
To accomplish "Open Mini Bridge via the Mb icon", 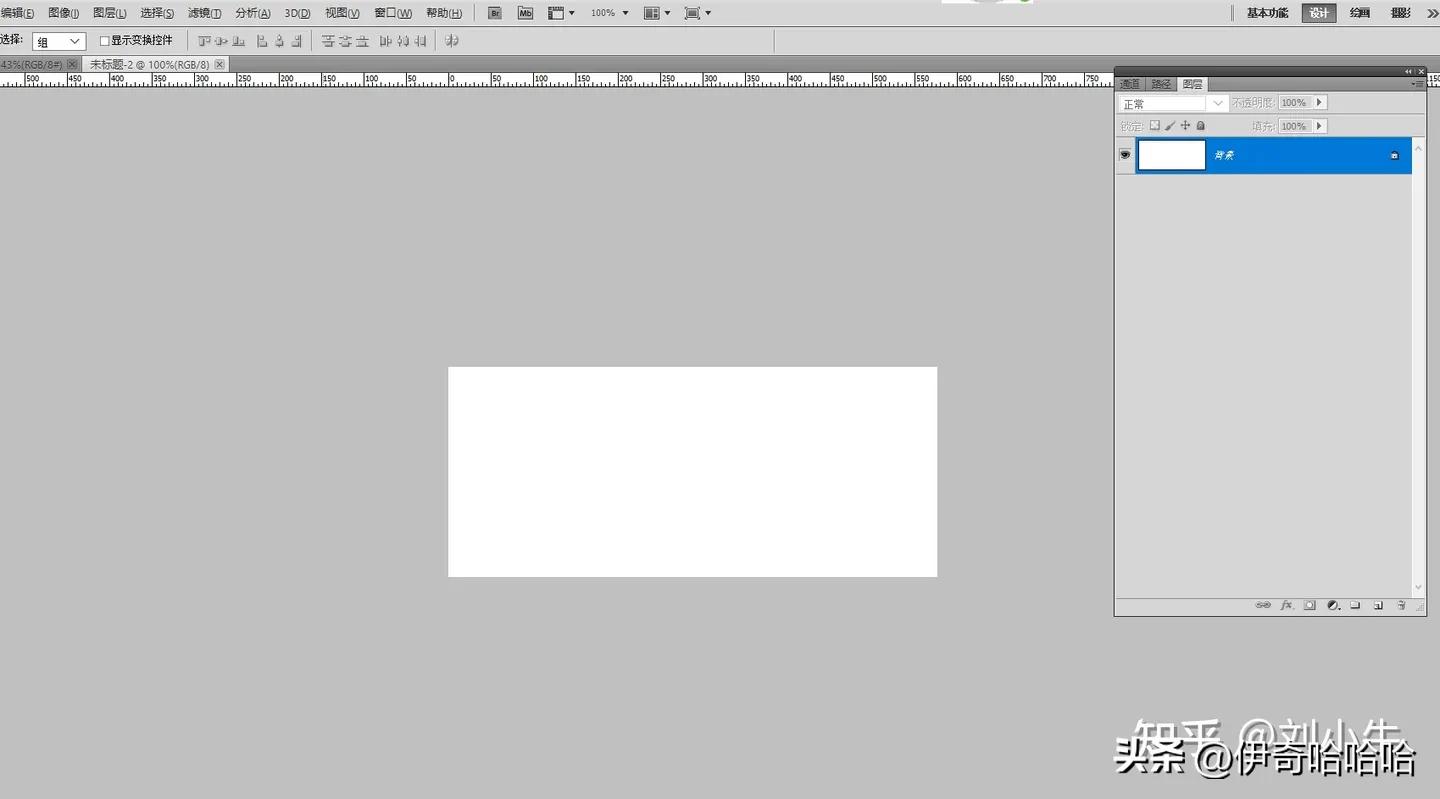I will 525,12.
